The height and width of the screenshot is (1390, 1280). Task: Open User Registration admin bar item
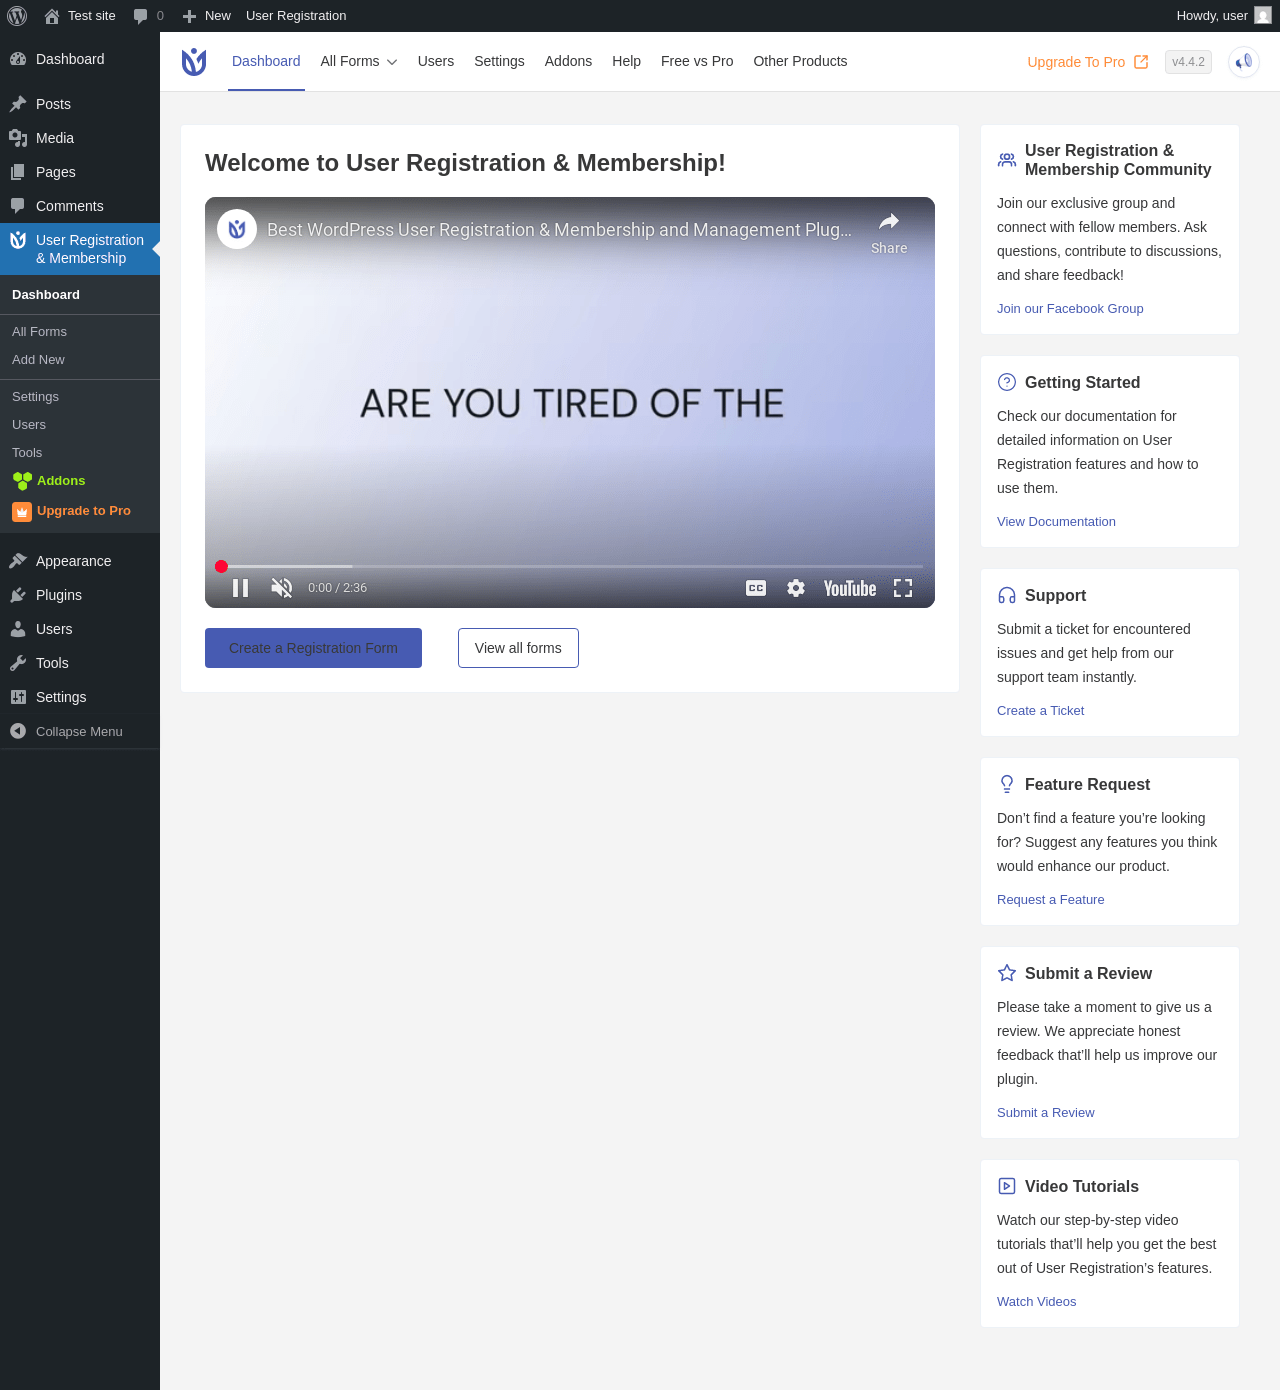point(296,16)
